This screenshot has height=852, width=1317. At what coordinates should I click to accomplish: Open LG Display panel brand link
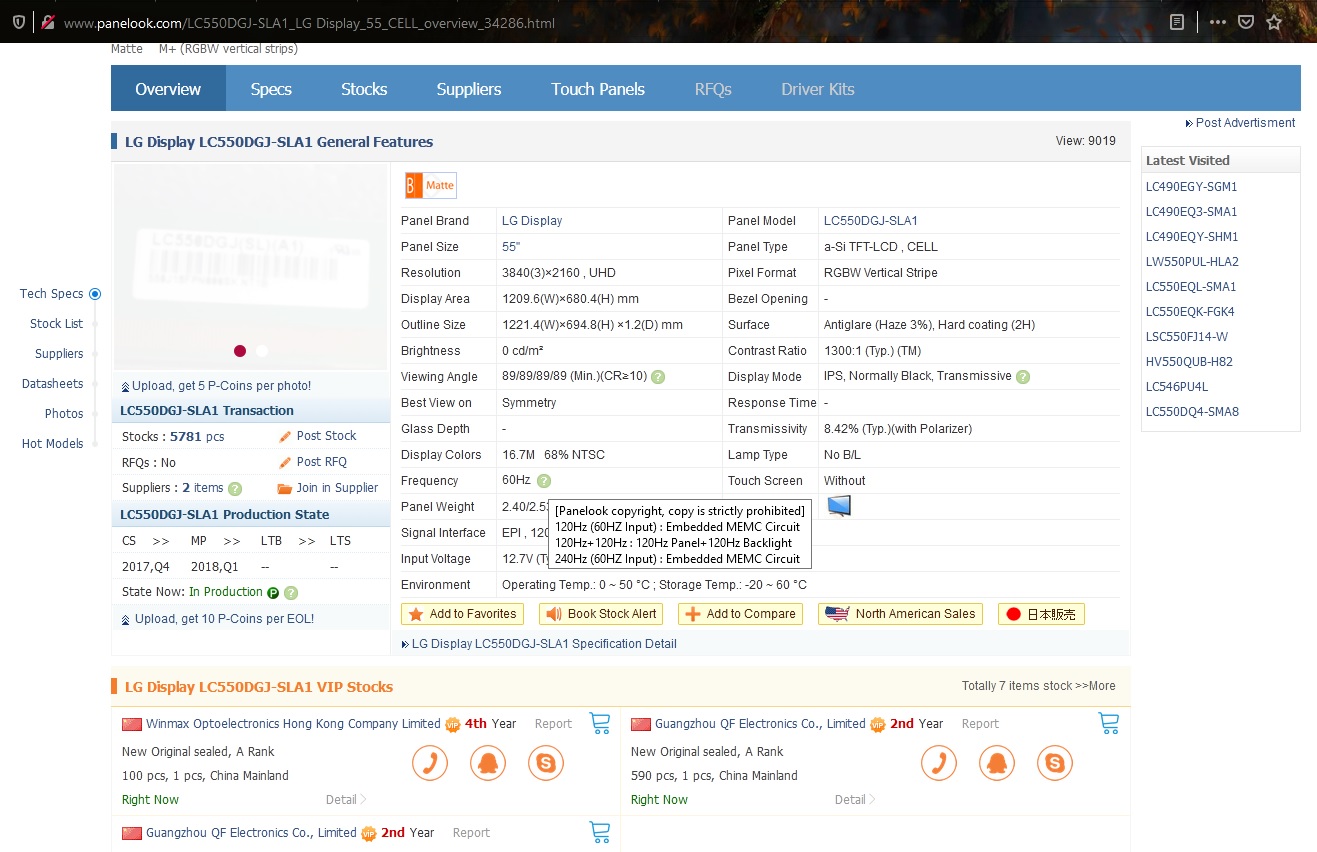532,221
